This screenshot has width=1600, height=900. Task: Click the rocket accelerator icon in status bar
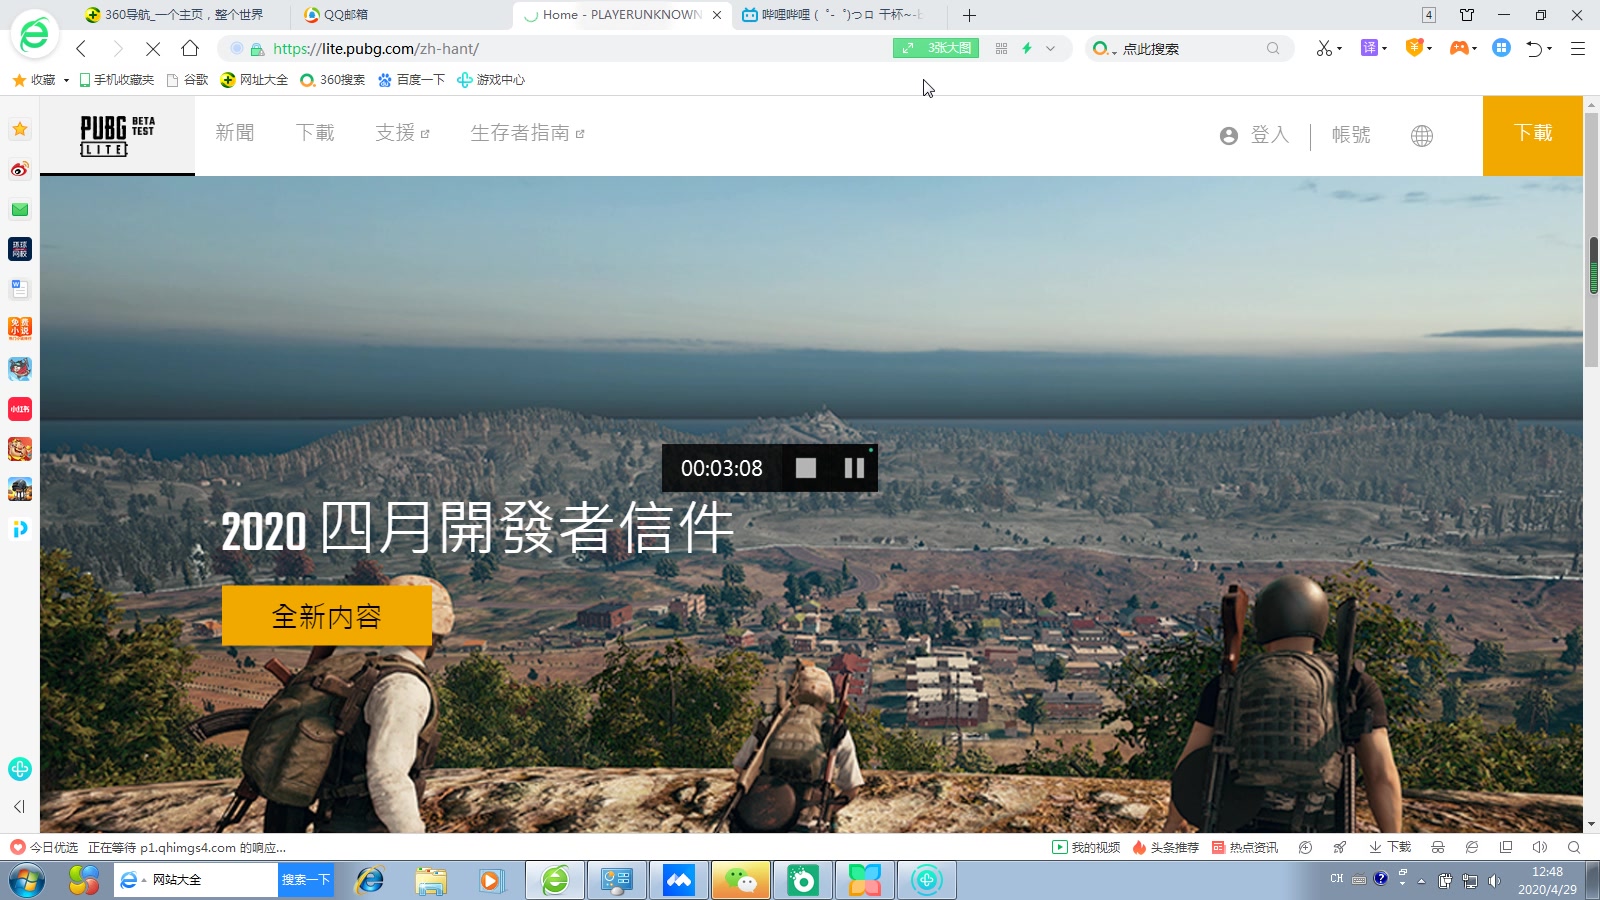click(1340, 847)
